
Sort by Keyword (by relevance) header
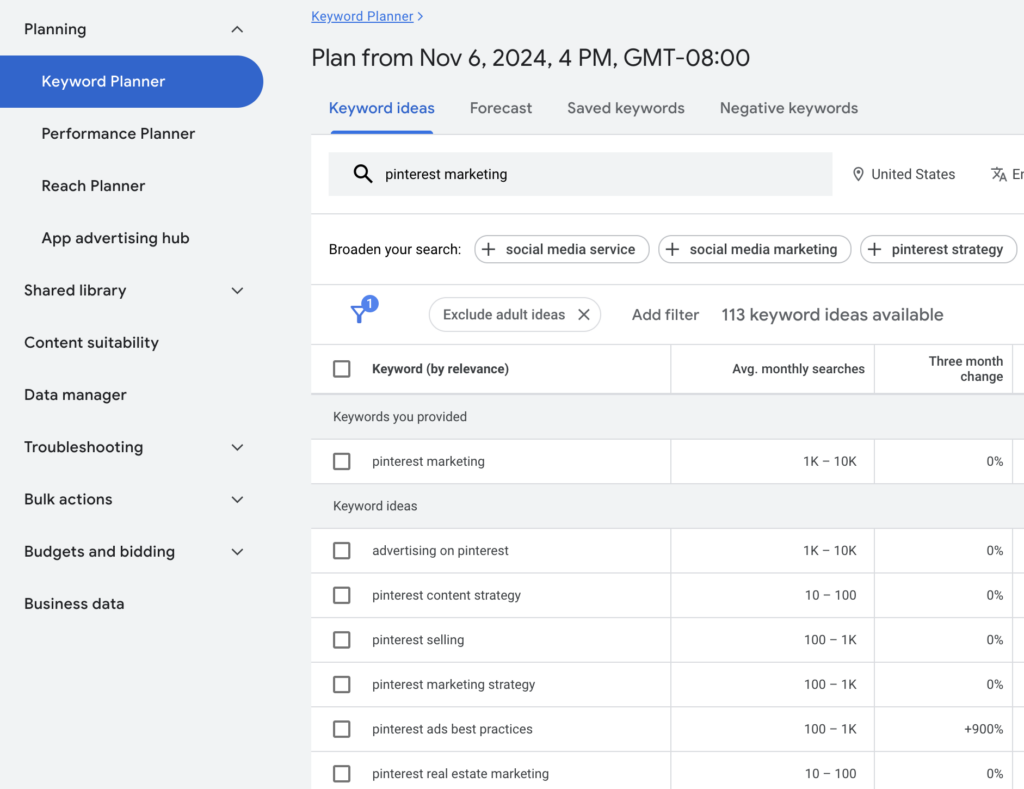click(440, 369)
